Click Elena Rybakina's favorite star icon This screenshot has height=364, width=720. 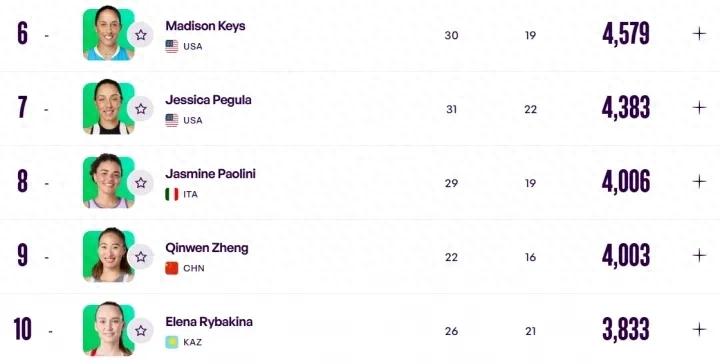pos(141,330)
